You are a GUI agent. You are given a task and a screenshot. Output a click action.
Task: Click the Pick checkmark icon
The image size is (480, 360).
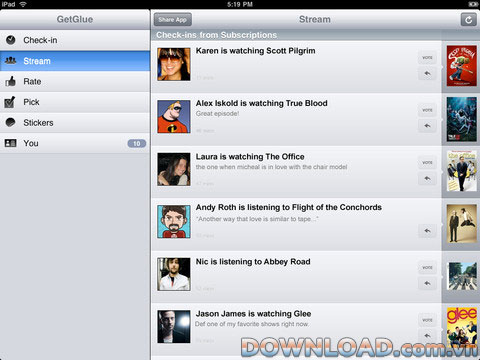pos(10,102)
